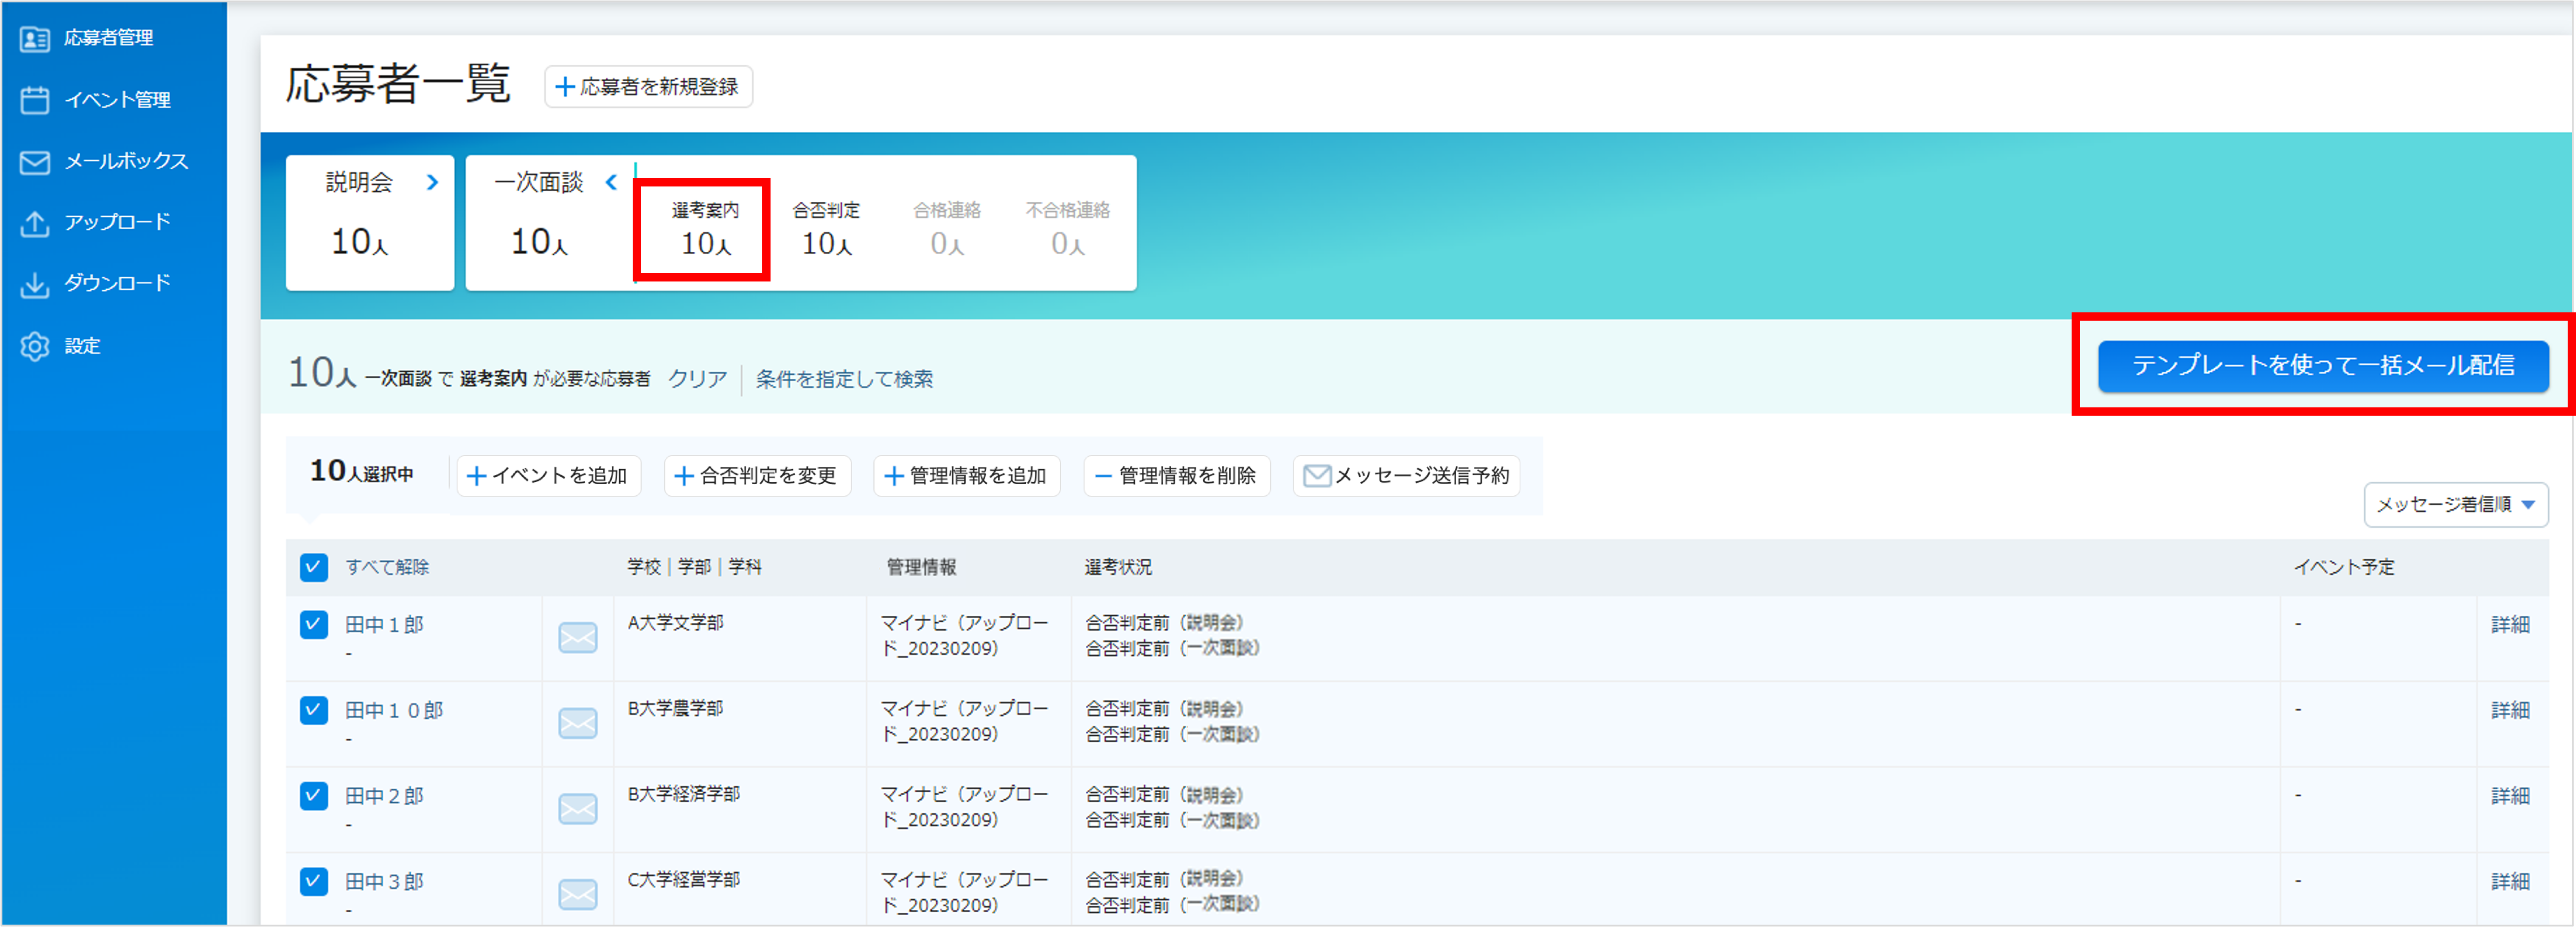Click the upload arrow icon in sidebar
The width and height of the screenshot is (2576, 927).
tap(35, 223)
